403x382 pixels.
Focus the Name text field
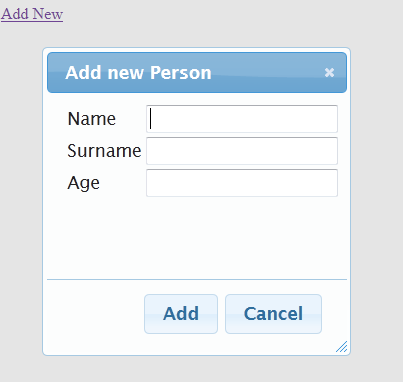[242, 119]
